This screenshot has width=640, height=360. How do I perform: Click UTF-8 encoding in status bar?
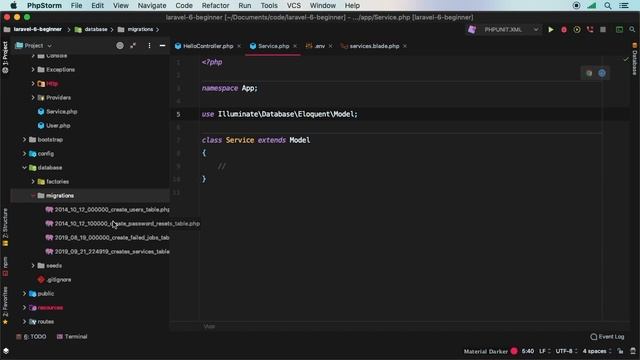pos(566,351)
